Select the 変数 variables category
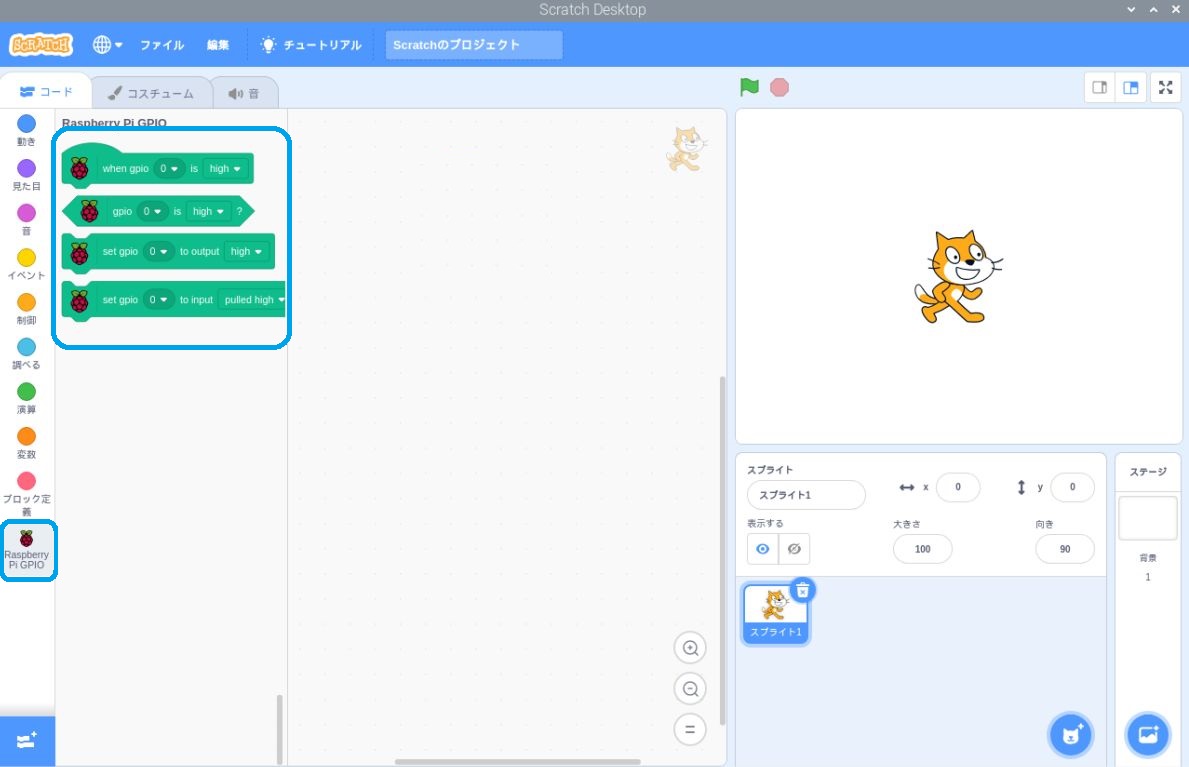 point(27,444)
